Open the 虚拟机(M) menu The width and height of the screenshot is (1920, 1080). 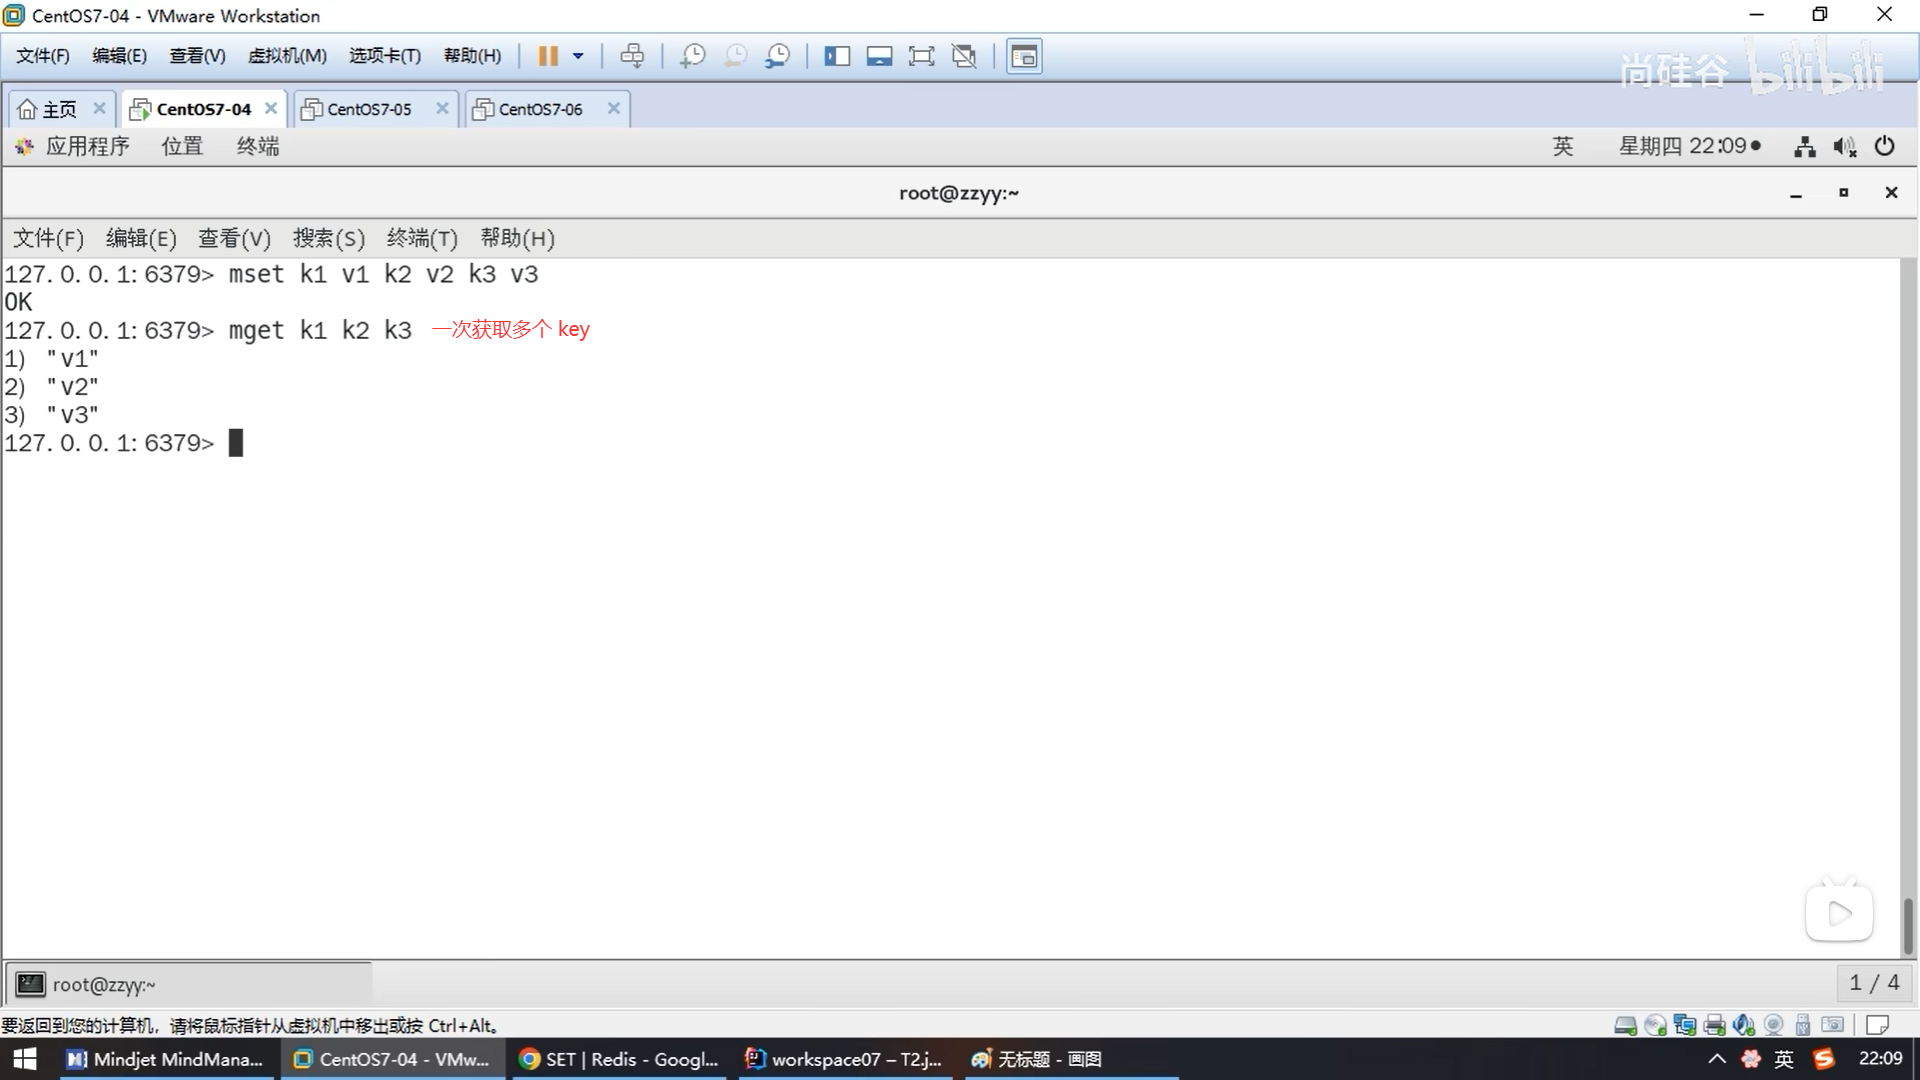point(287,56)
